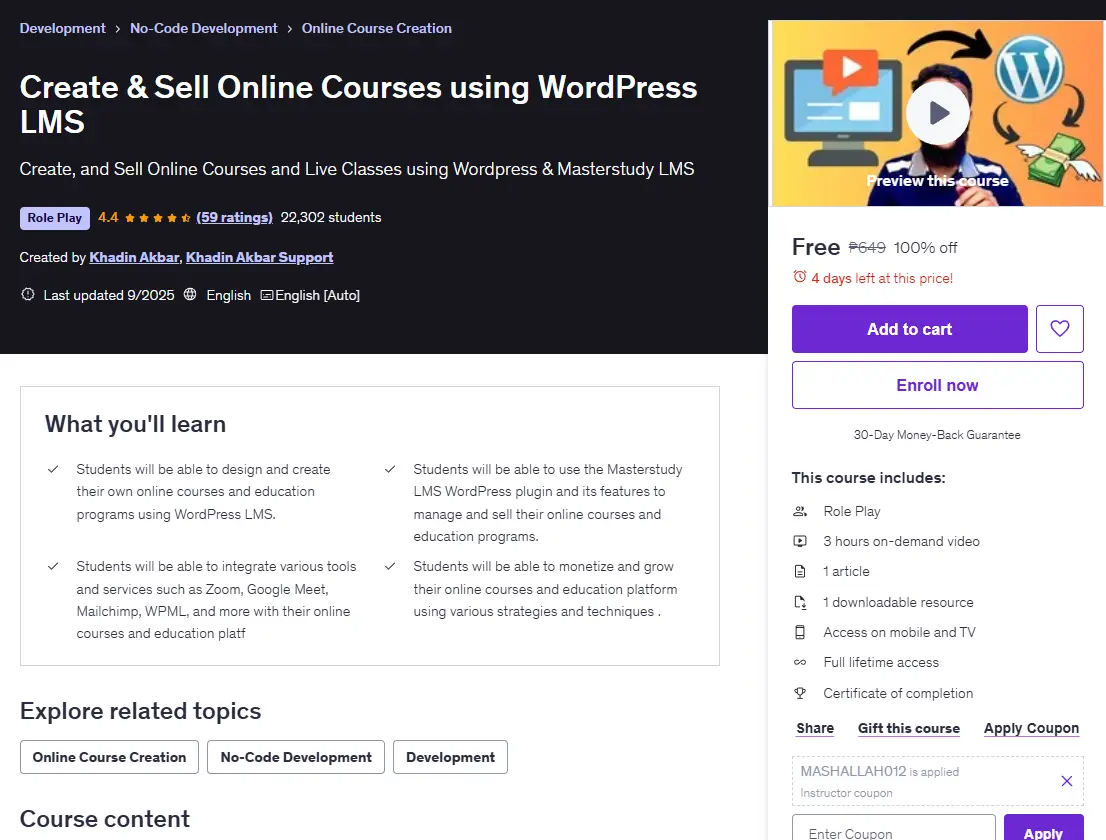This screenshot has height=840, width=1106.
Task: Click the 'Free' price label
Action: tap(816, 247)
